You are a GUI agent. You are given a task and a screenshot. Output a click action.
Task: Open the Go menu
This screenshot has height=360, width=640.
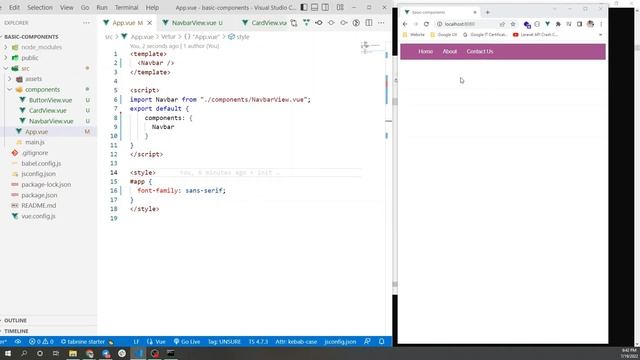pyautogui.click(x=85, y=7)
